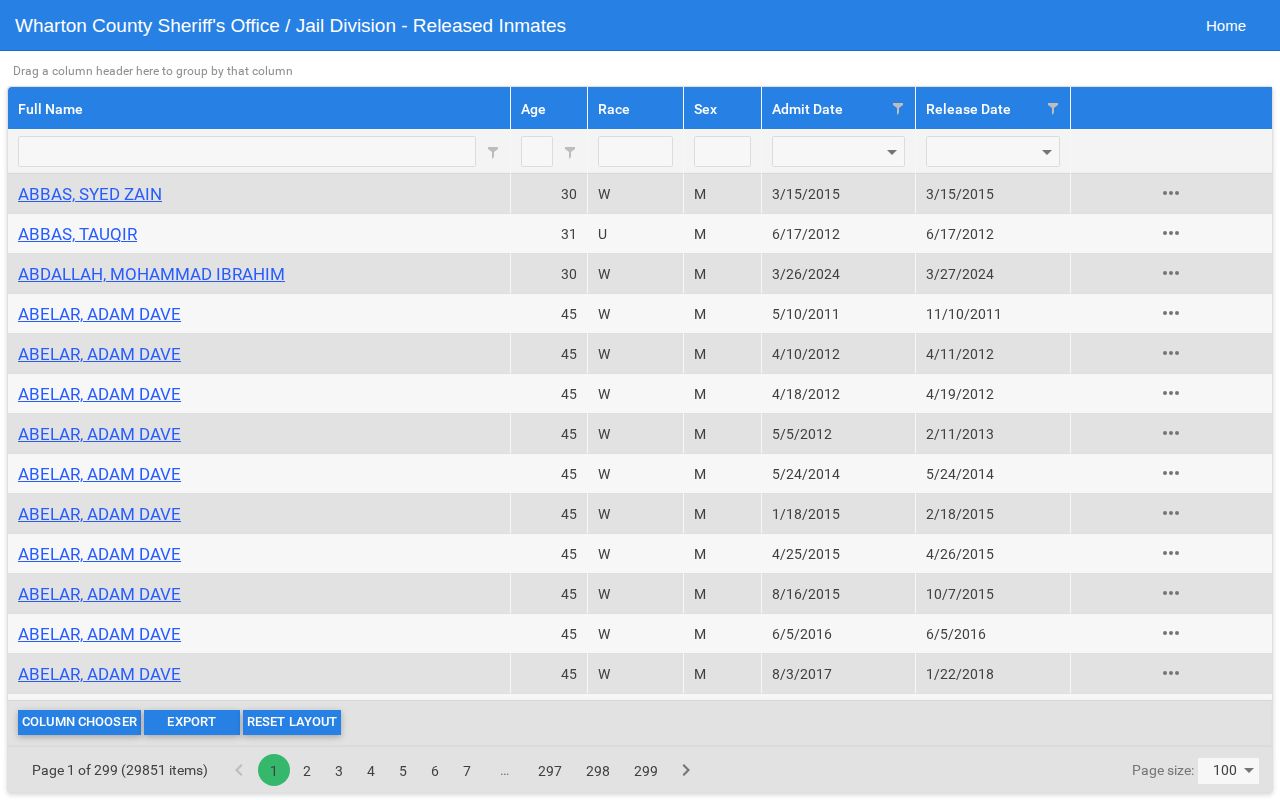Open more menu for row admitted 4/18/2012

coord(1171,393)
